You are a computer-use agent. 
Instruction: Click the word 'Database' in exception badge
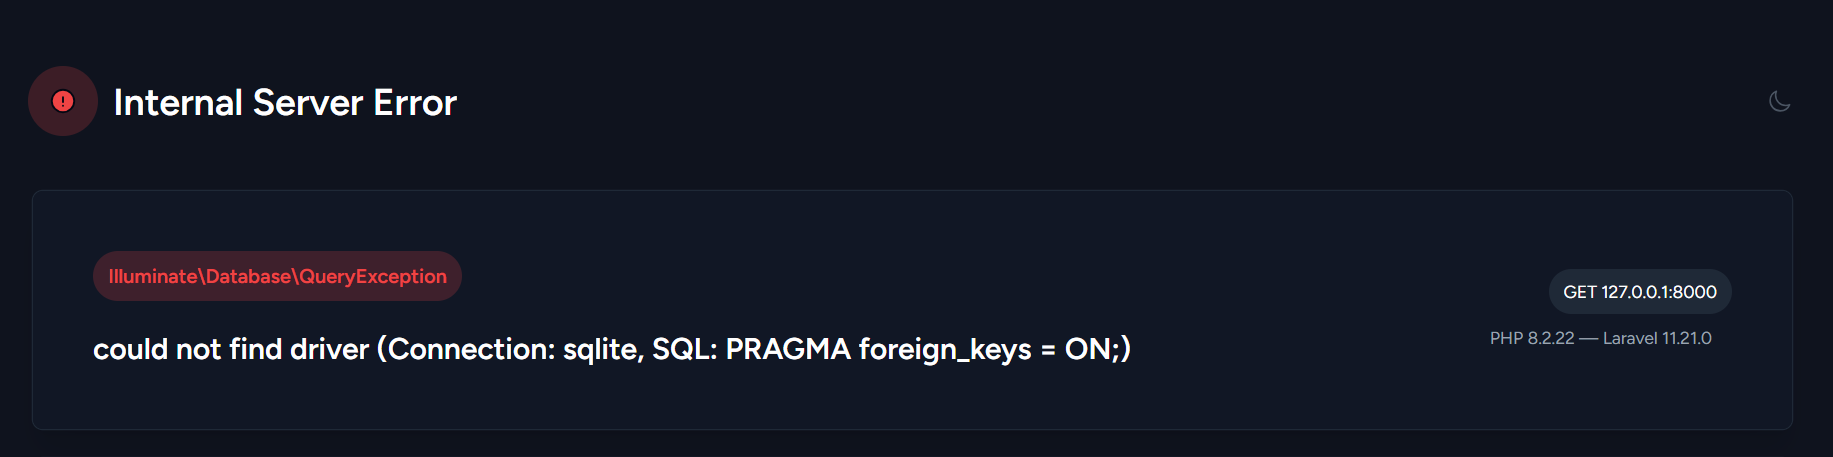click(248, 276)
